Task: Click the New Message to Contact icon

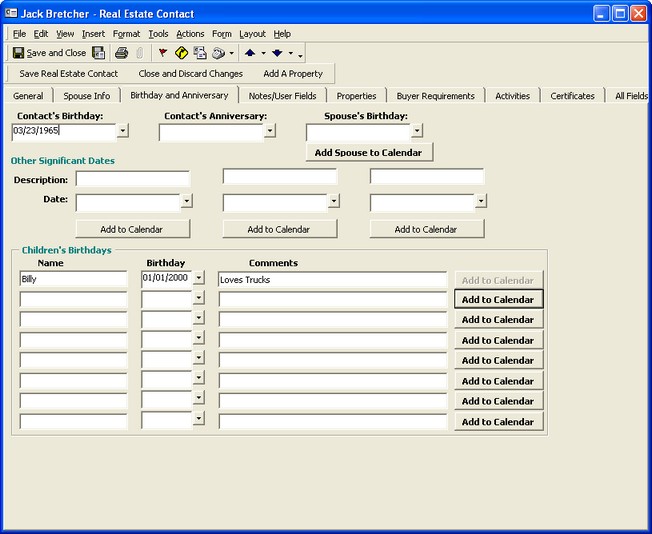Action: pos(200,53)
